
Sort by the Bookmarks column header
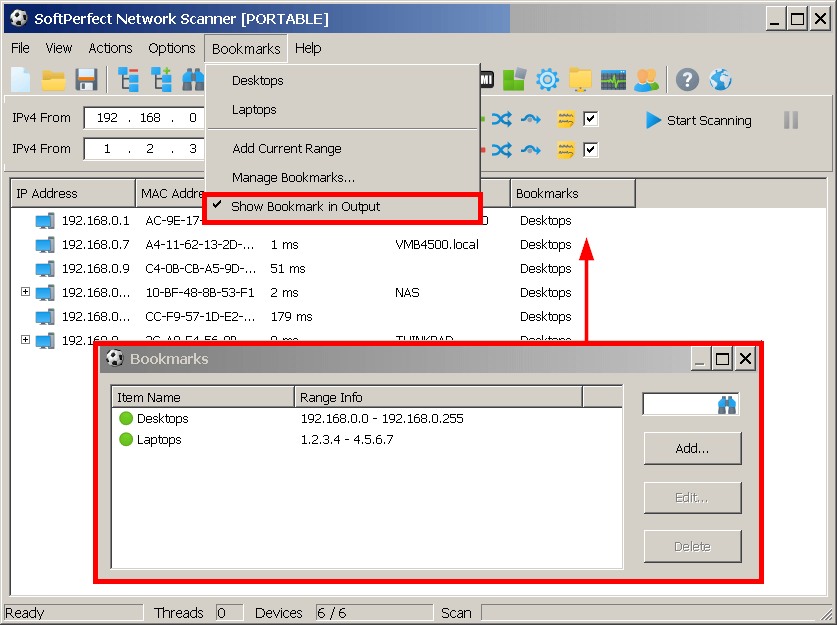(x=573, y=193)
